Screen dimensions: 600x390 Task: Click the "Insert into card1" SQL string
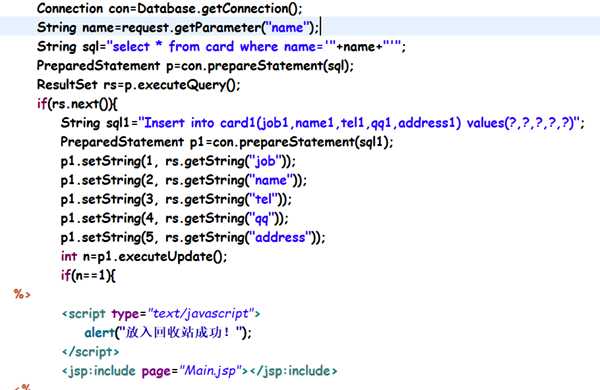click(x=360, y=123)
